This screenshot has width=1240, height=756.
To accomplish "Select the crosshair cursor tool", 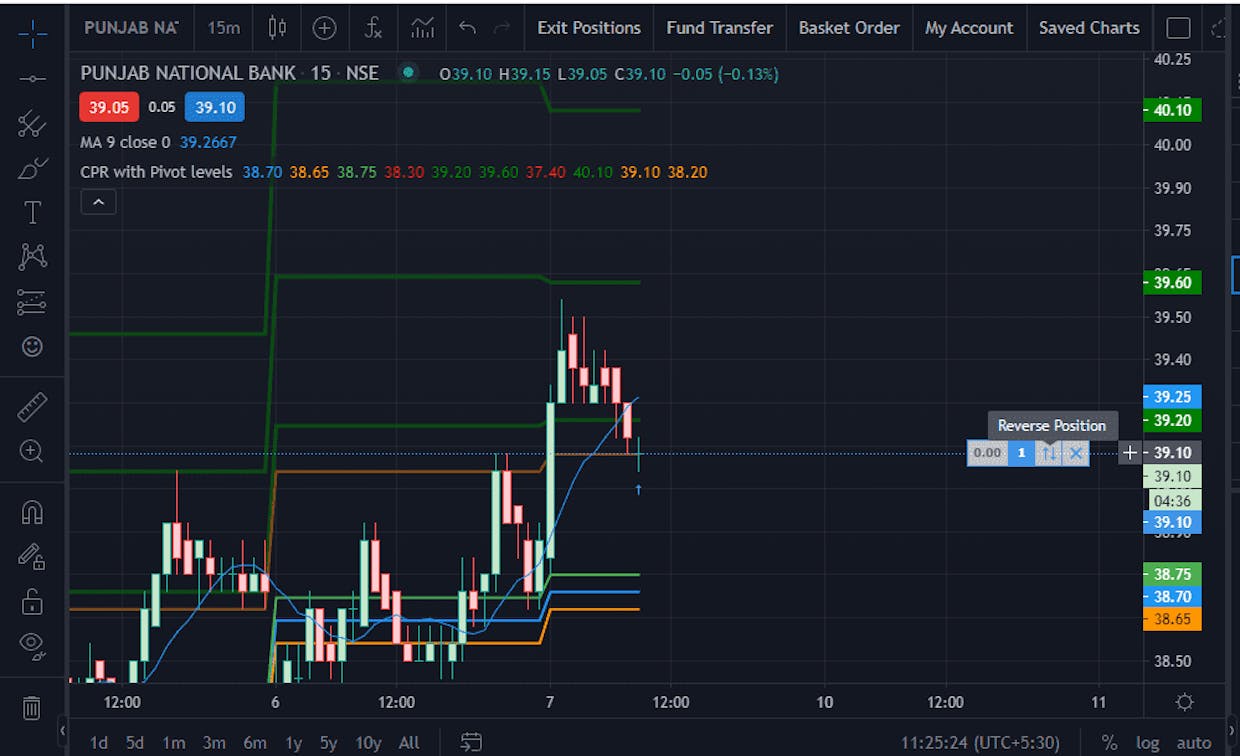I will coord(32,33).
